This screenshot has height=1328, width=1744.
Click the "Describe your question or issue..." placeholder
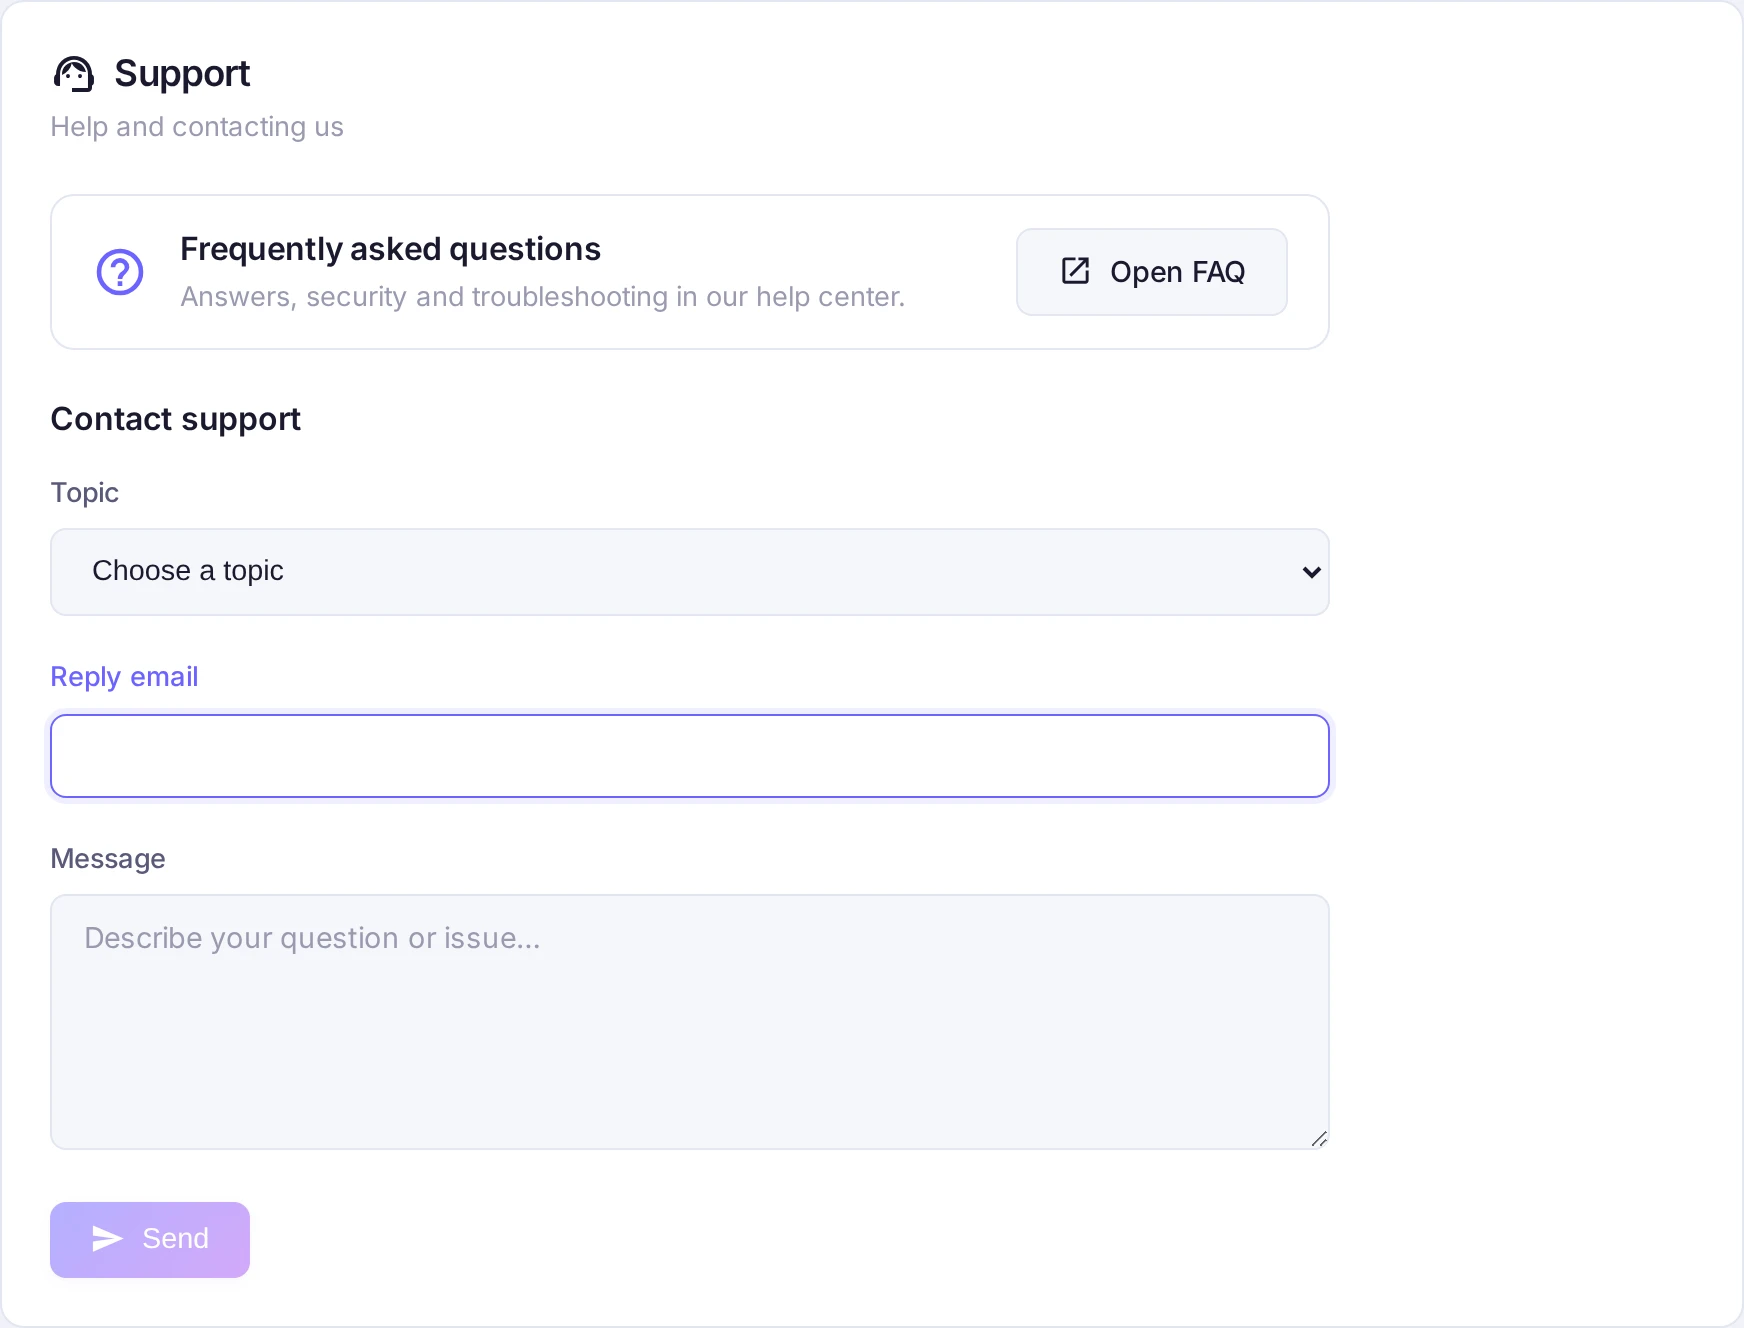point(312,938)
